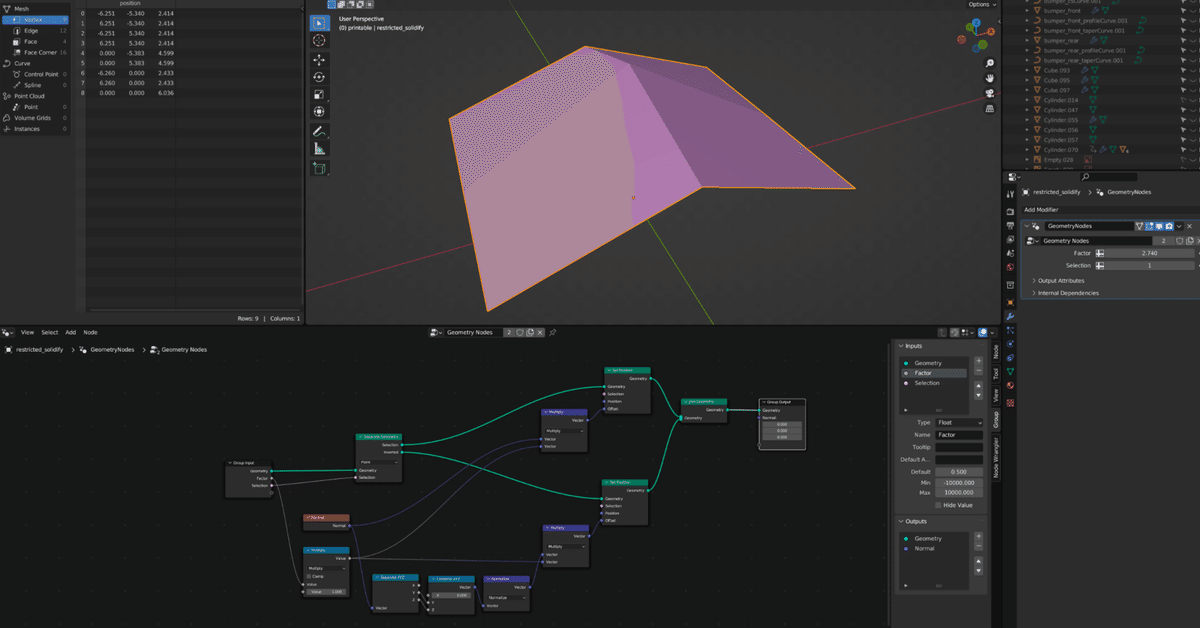Screen dimensions: 1200x628
Task: Open the Type dropdown set to Float
Action: click(x=959, y=423)
